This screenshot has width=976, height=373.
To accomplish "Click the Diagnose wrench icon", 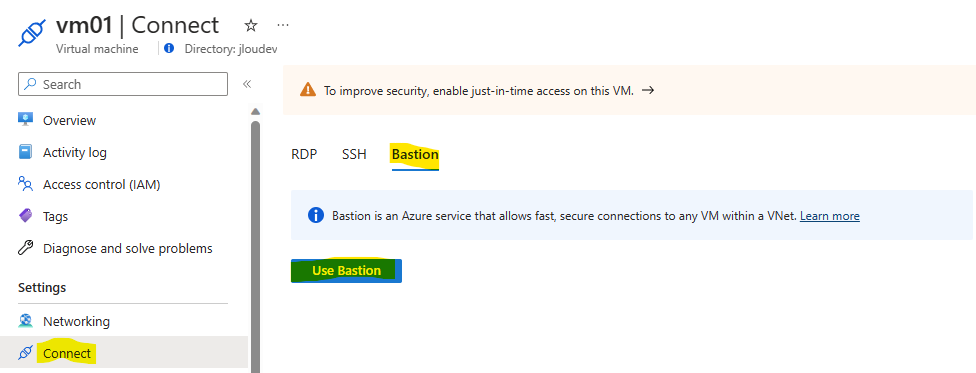I will [x=26, y=248].
